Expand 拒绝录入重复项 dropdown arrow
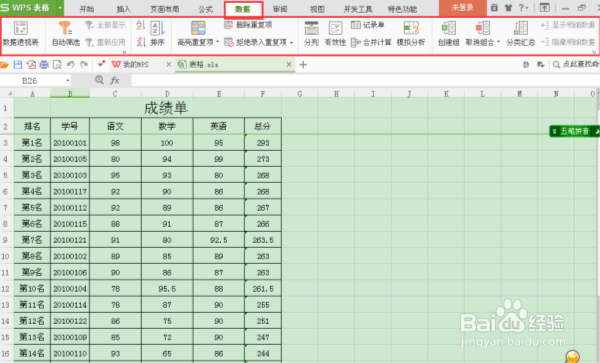This screenshot has height=363, width=600. 292,42
